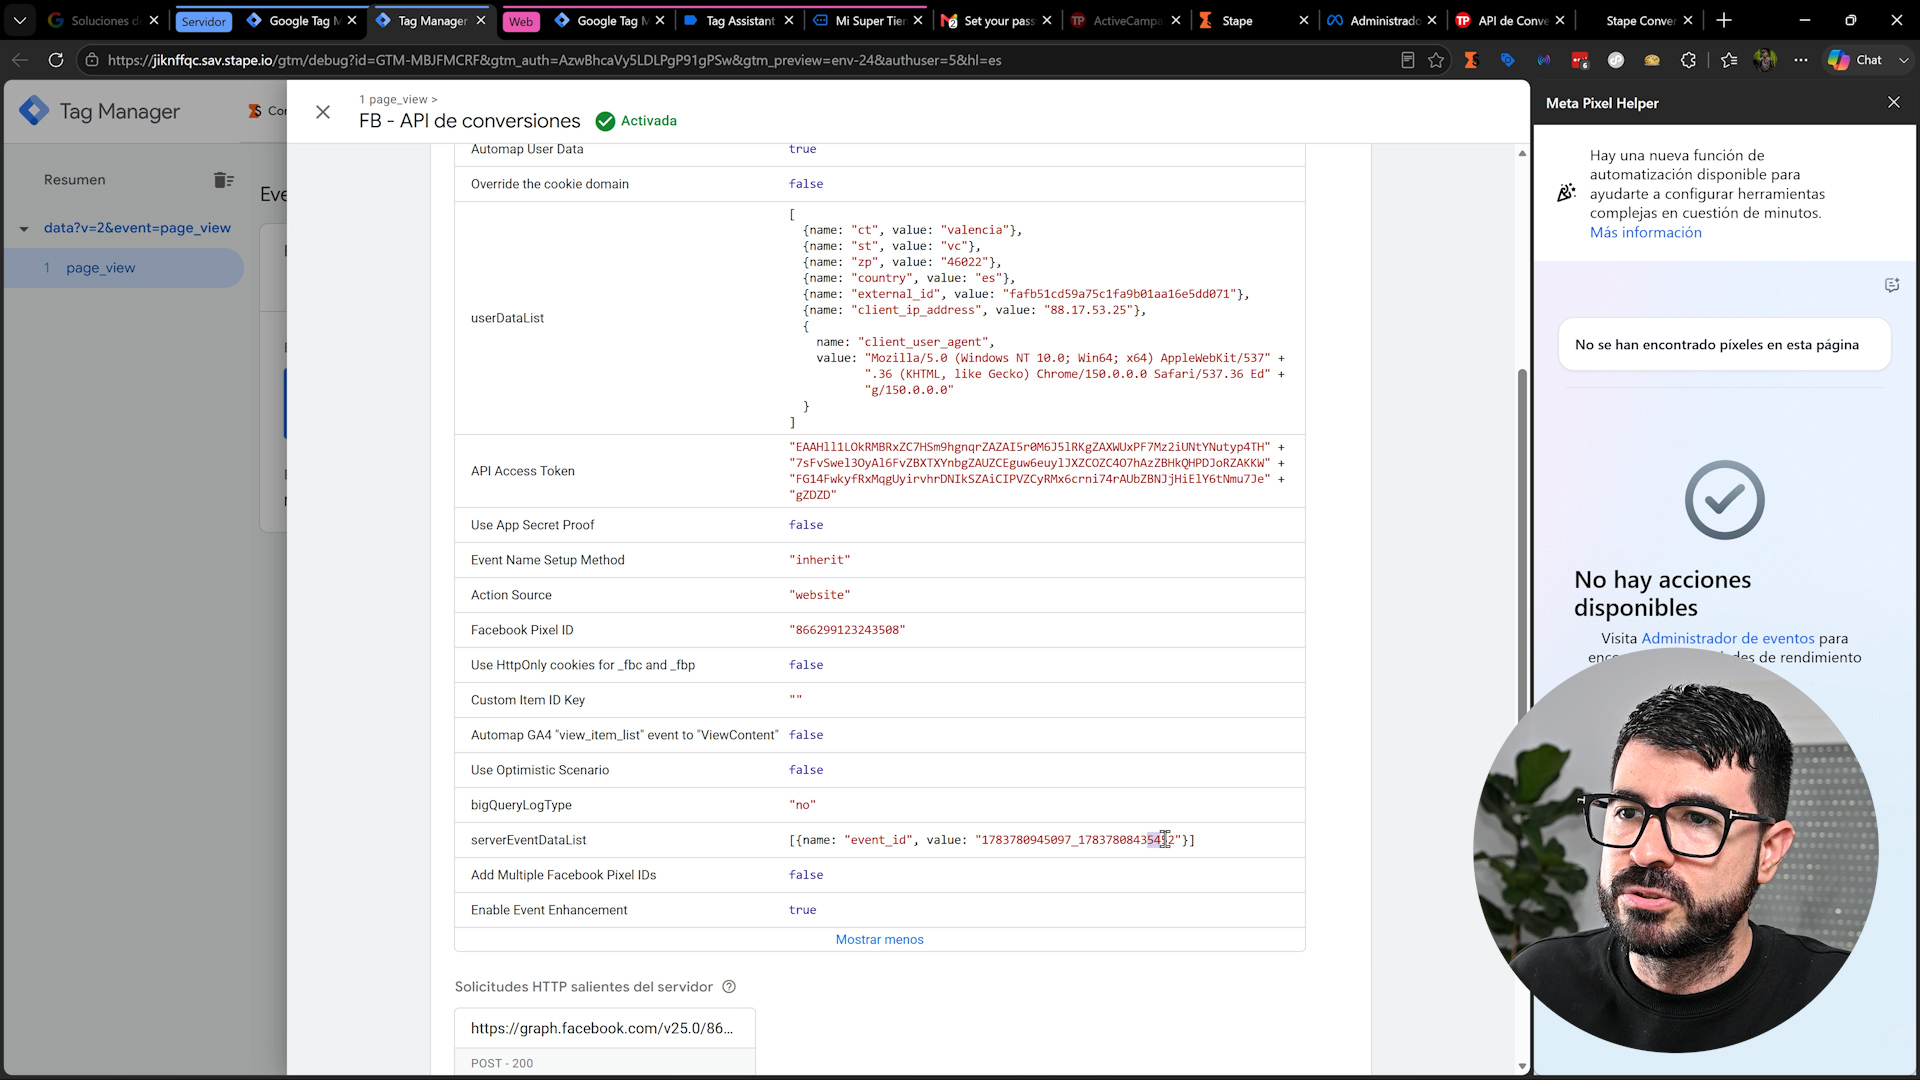The height and width of the screenshot is (1080, 1920).
Task: Open the tab list dropdown arrow
Action: pyautogui.click(x=20, y=20)
